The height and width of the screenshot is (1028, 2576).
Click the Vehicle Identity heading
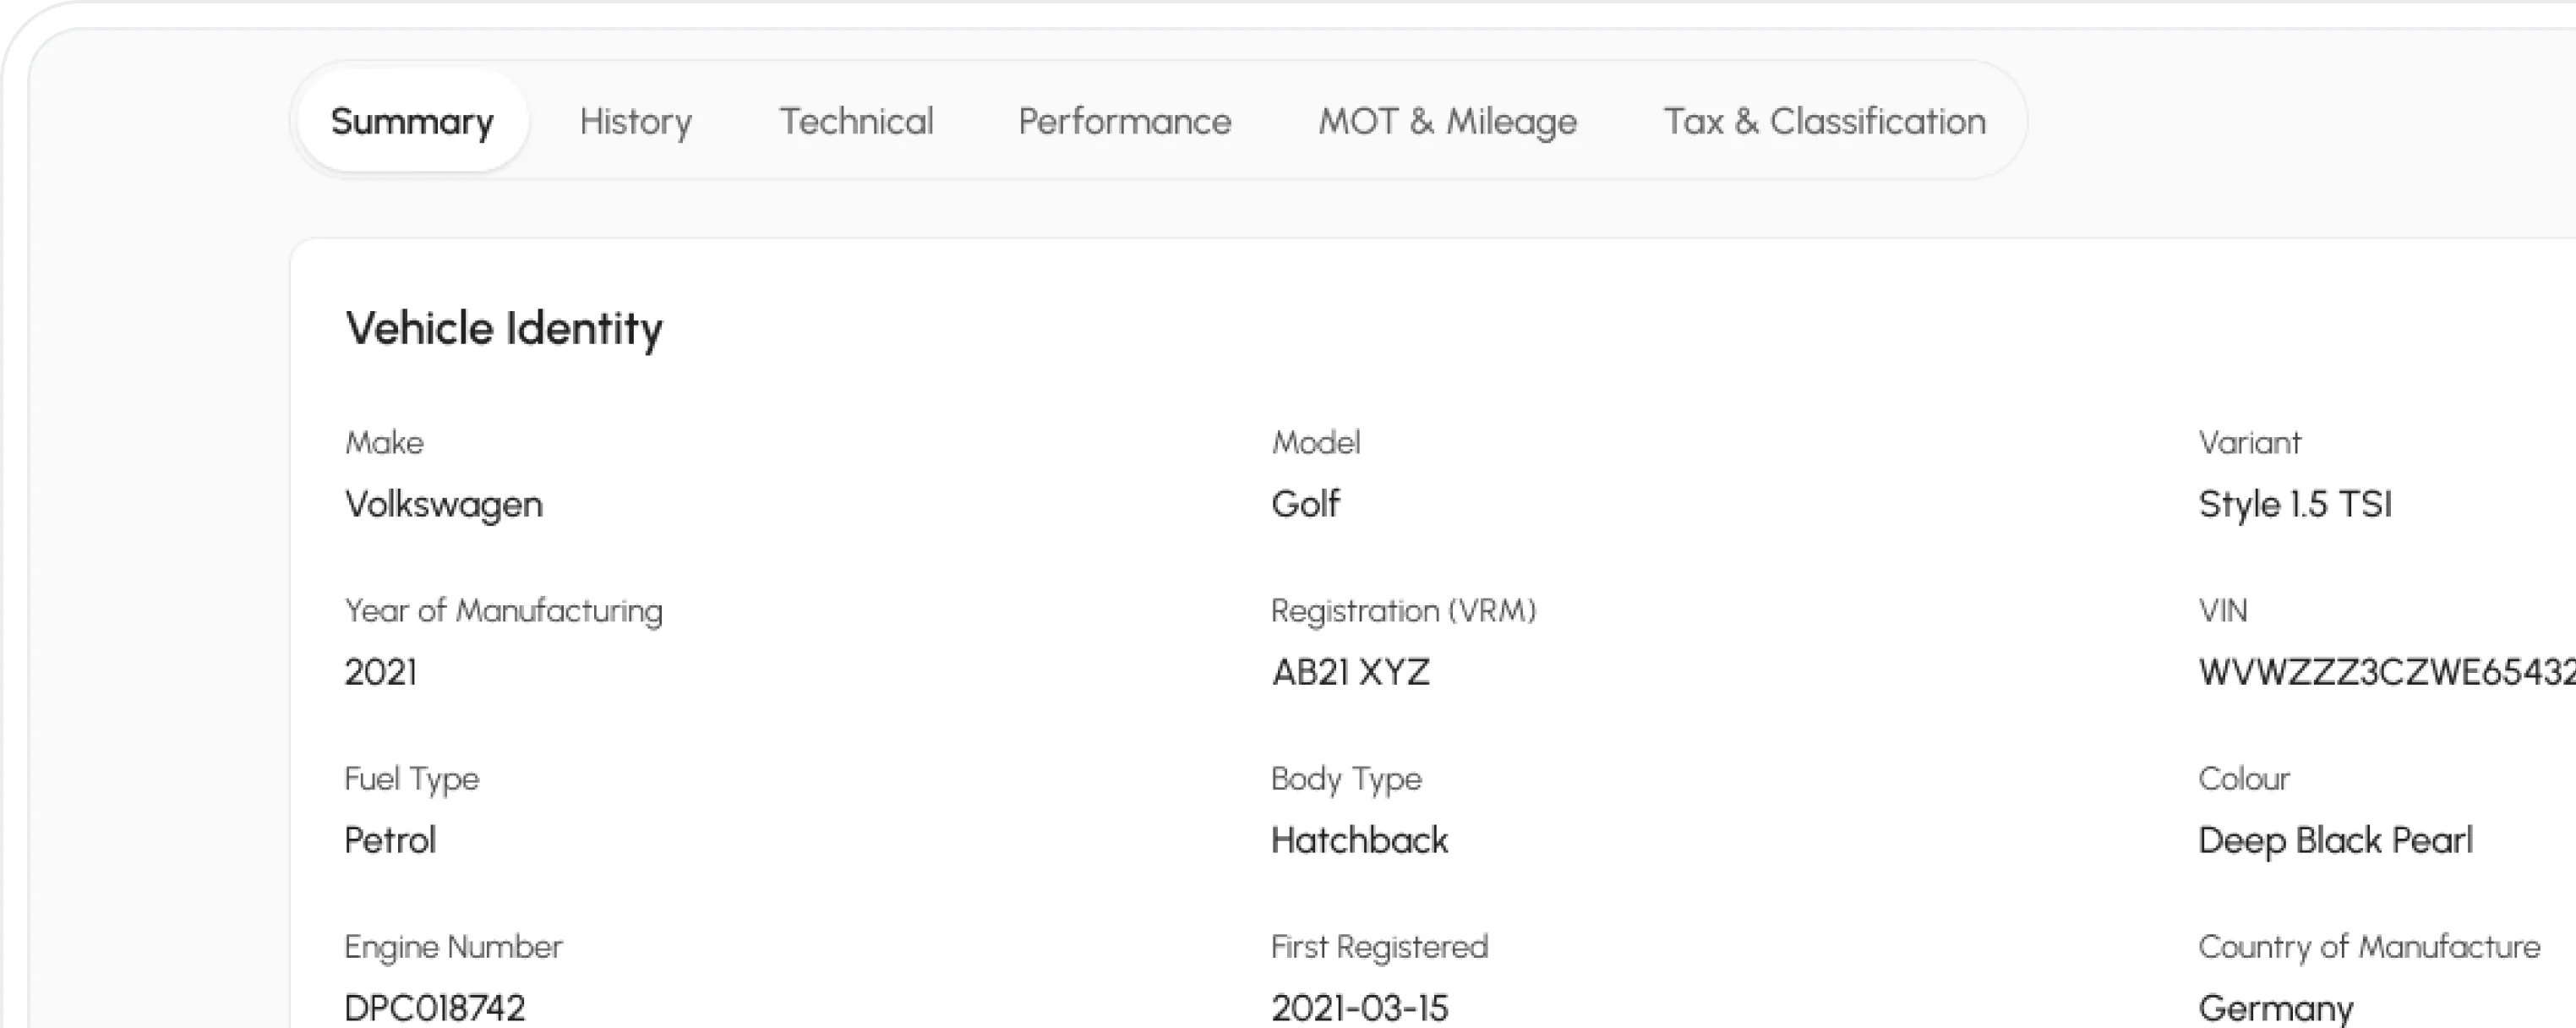click(x=504, y=328)
